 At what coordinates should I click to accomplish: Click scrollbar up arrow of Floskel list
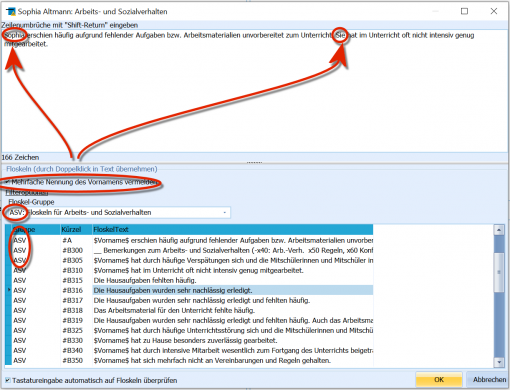[499, 230]
